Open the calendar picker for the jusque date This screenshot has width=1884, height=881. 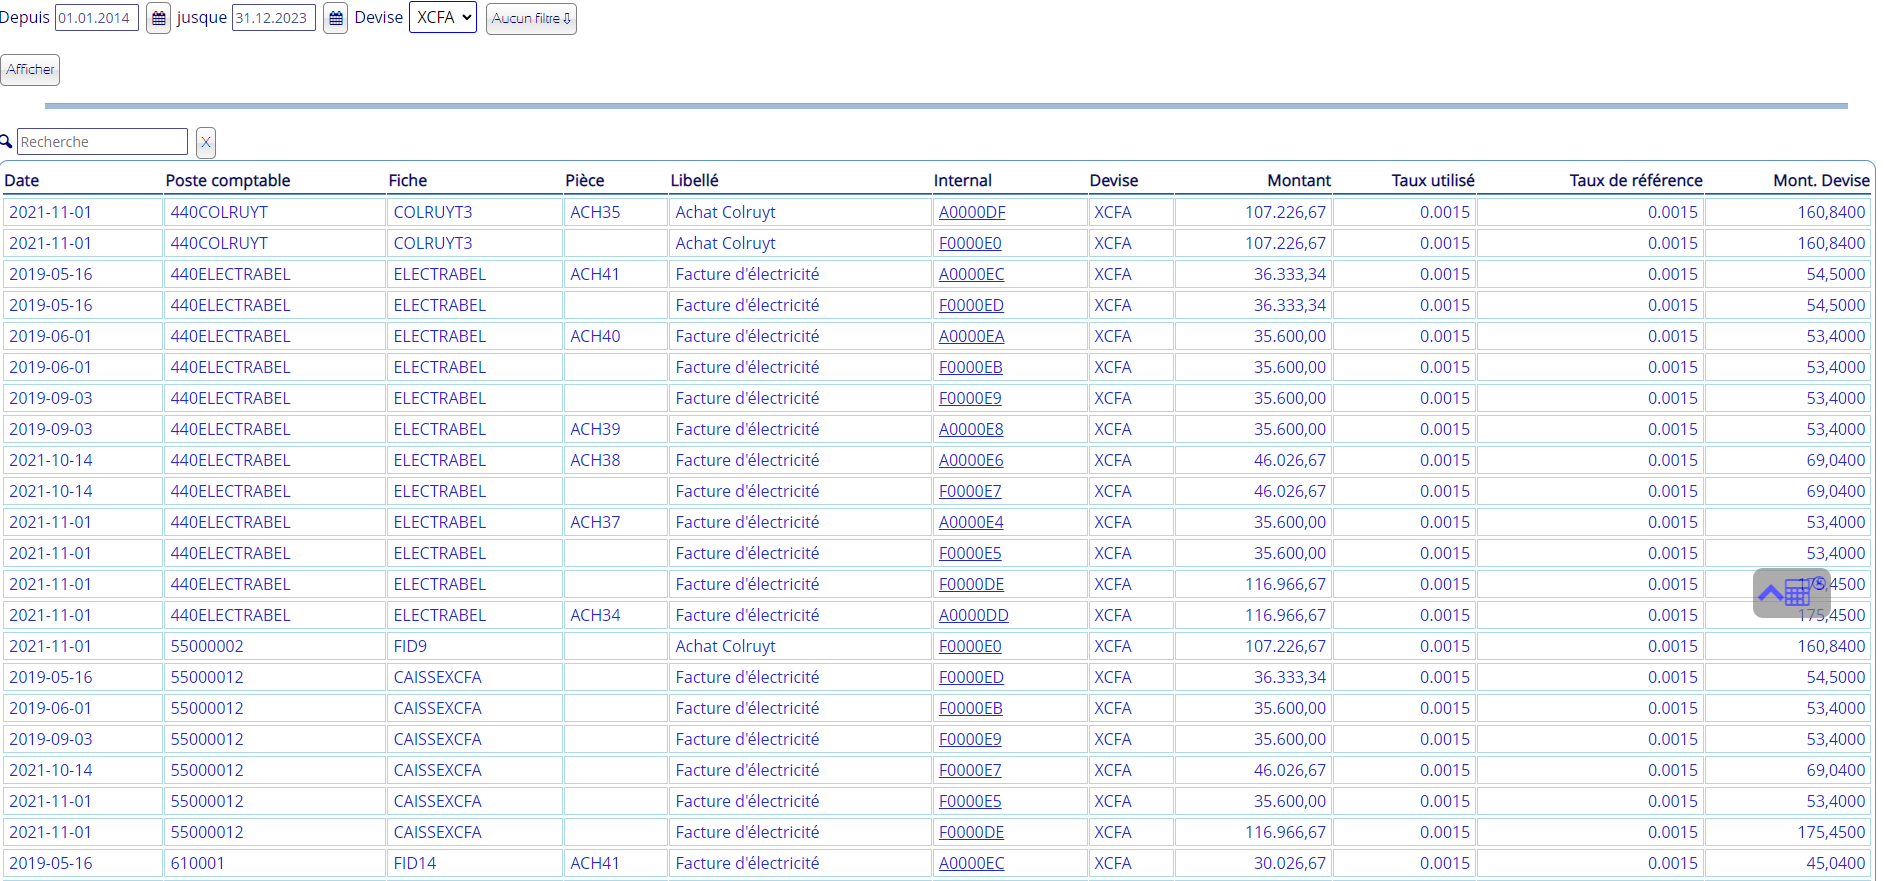click(335, 18)
